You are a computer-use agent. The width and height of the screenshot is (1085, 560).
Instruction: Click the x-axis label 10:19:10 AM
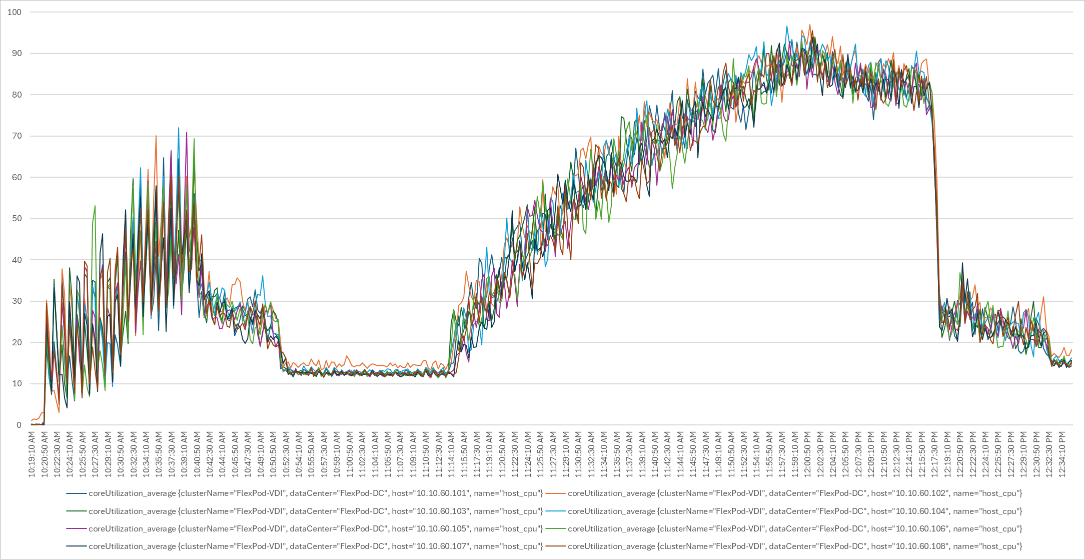(32, 453)
